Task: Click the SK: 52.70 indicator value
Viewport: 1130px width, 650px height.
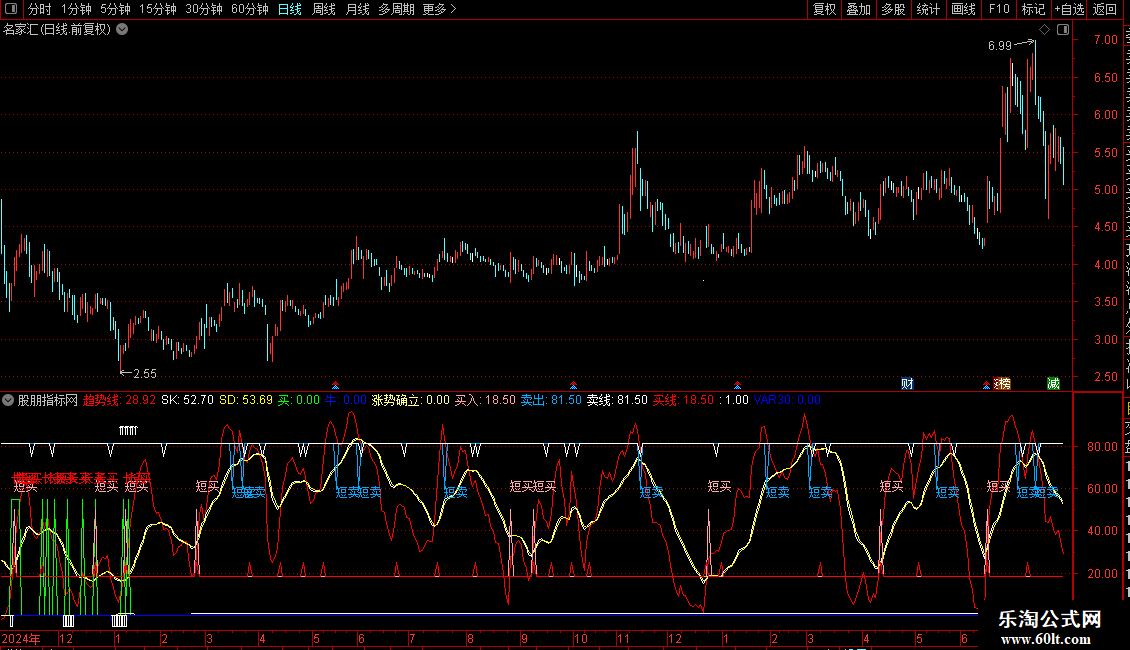Action: tap(187, 400)
